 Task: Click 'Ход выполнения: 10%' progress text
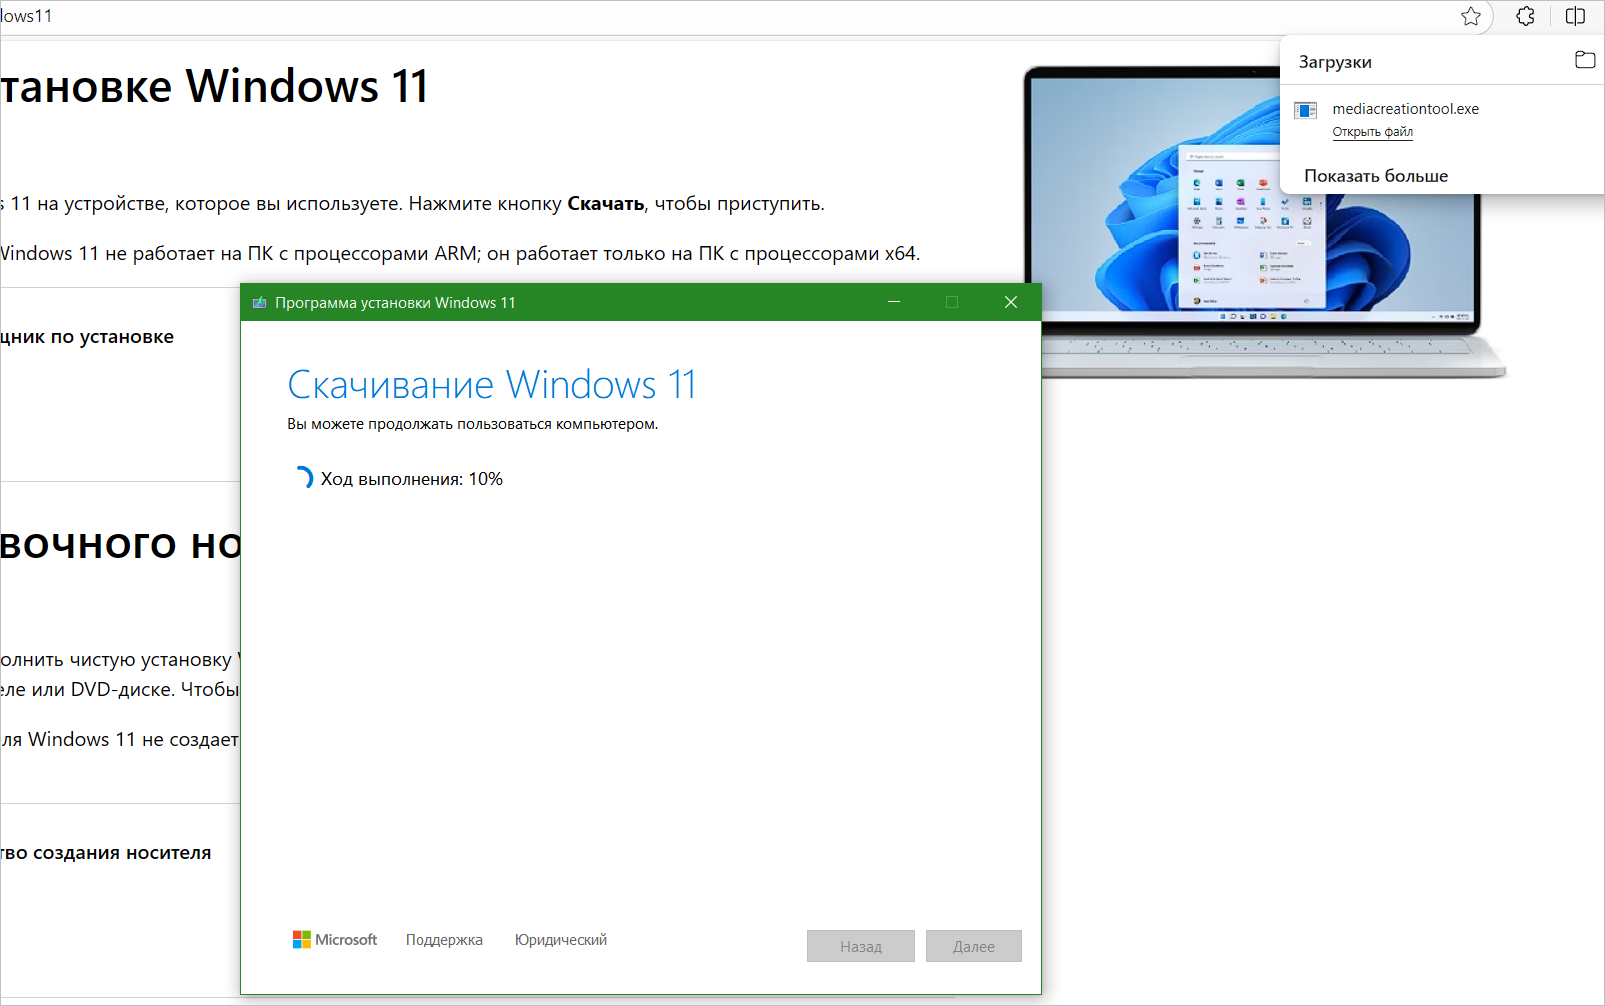(412, 479)
